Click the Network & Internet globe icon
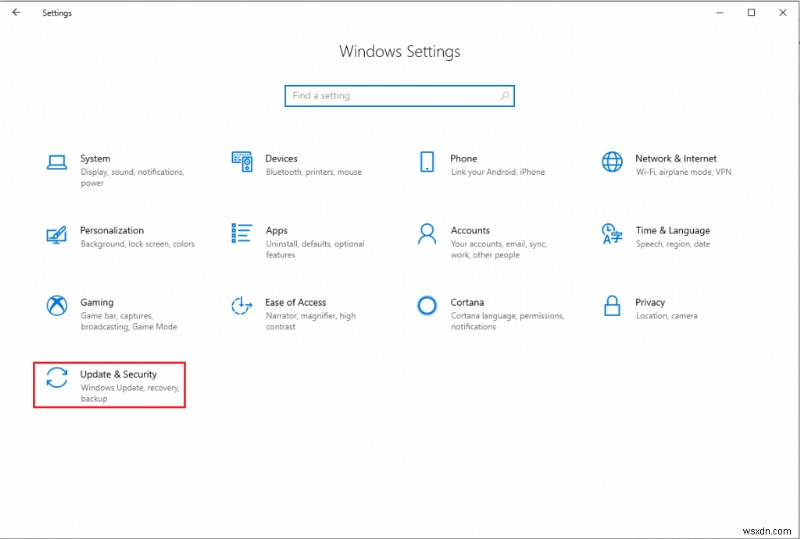800x539 pixels. [x=612, y=162]
